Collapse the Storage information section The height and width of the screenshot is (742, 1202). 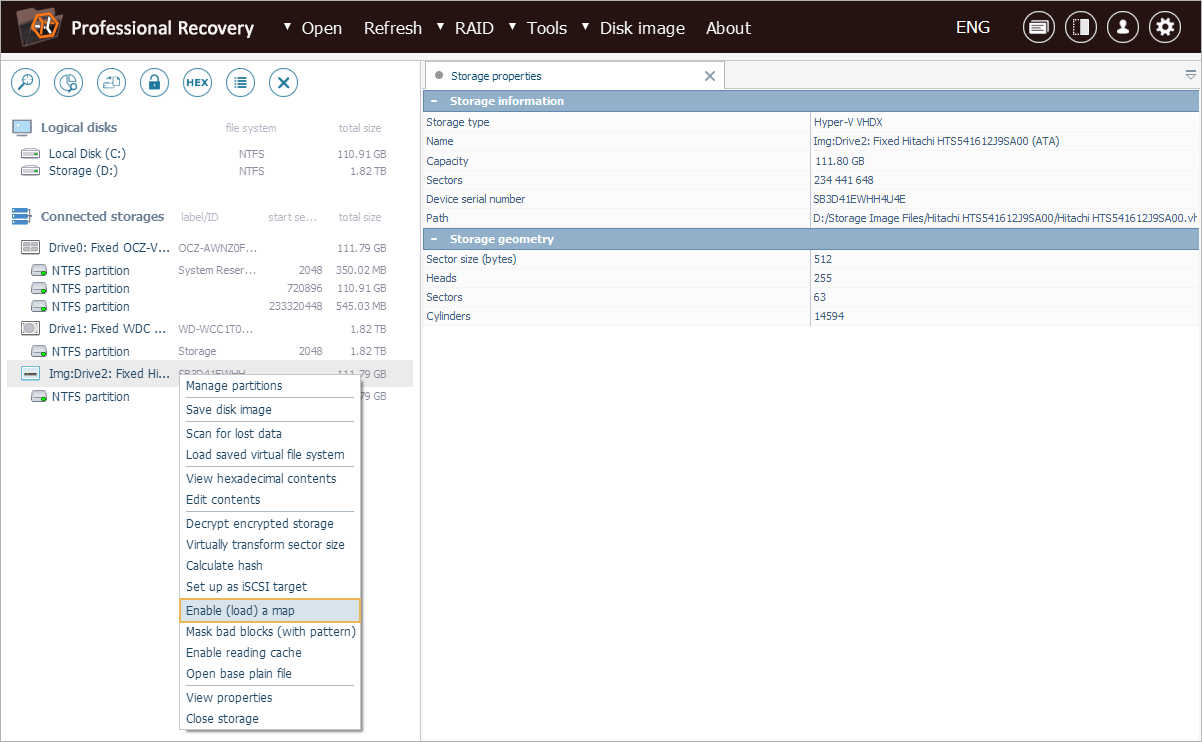click(x=434, y=101)
